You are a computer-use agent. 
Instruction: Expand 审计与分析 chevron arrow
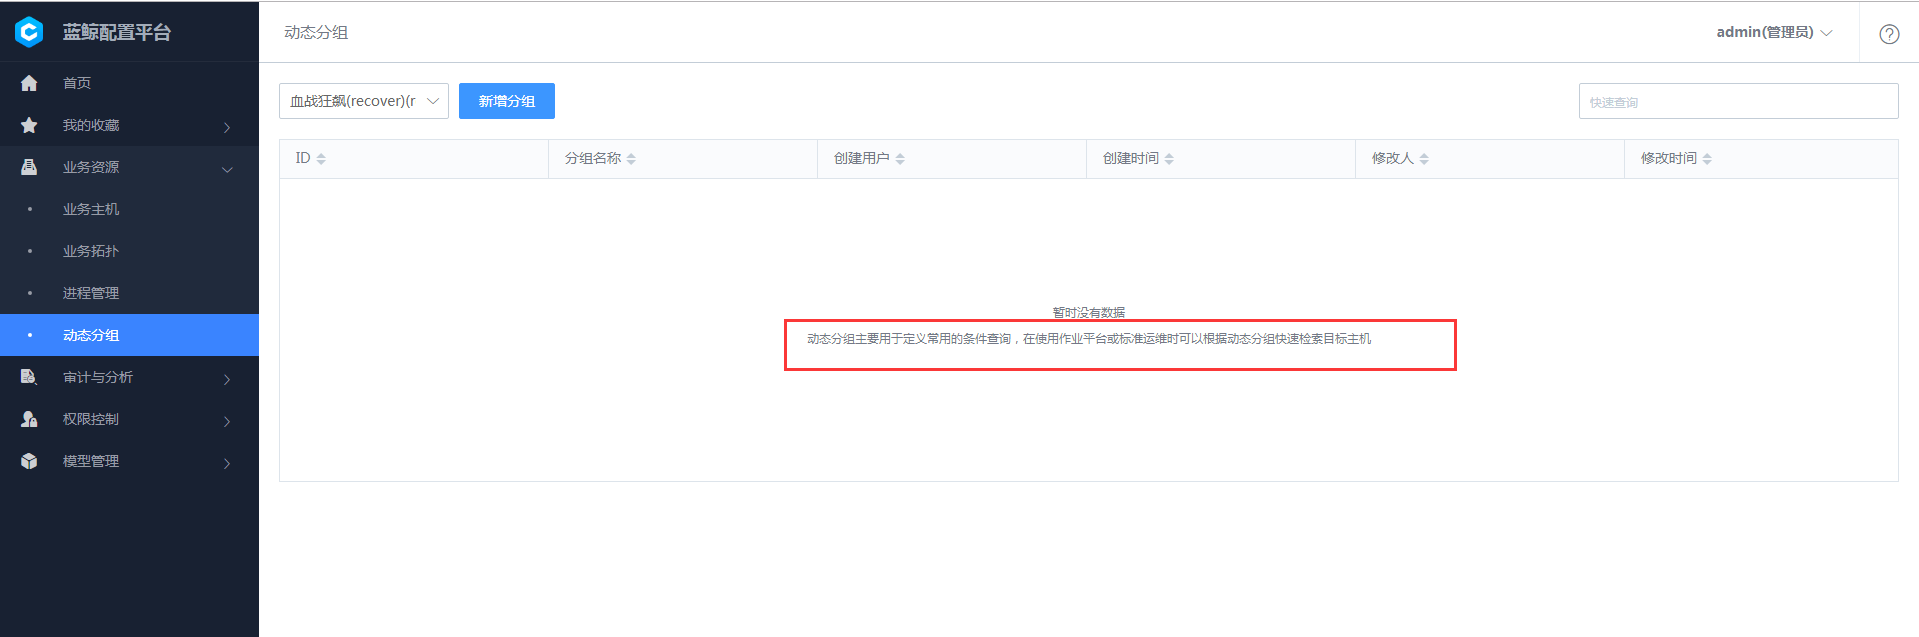coord(227,379)
